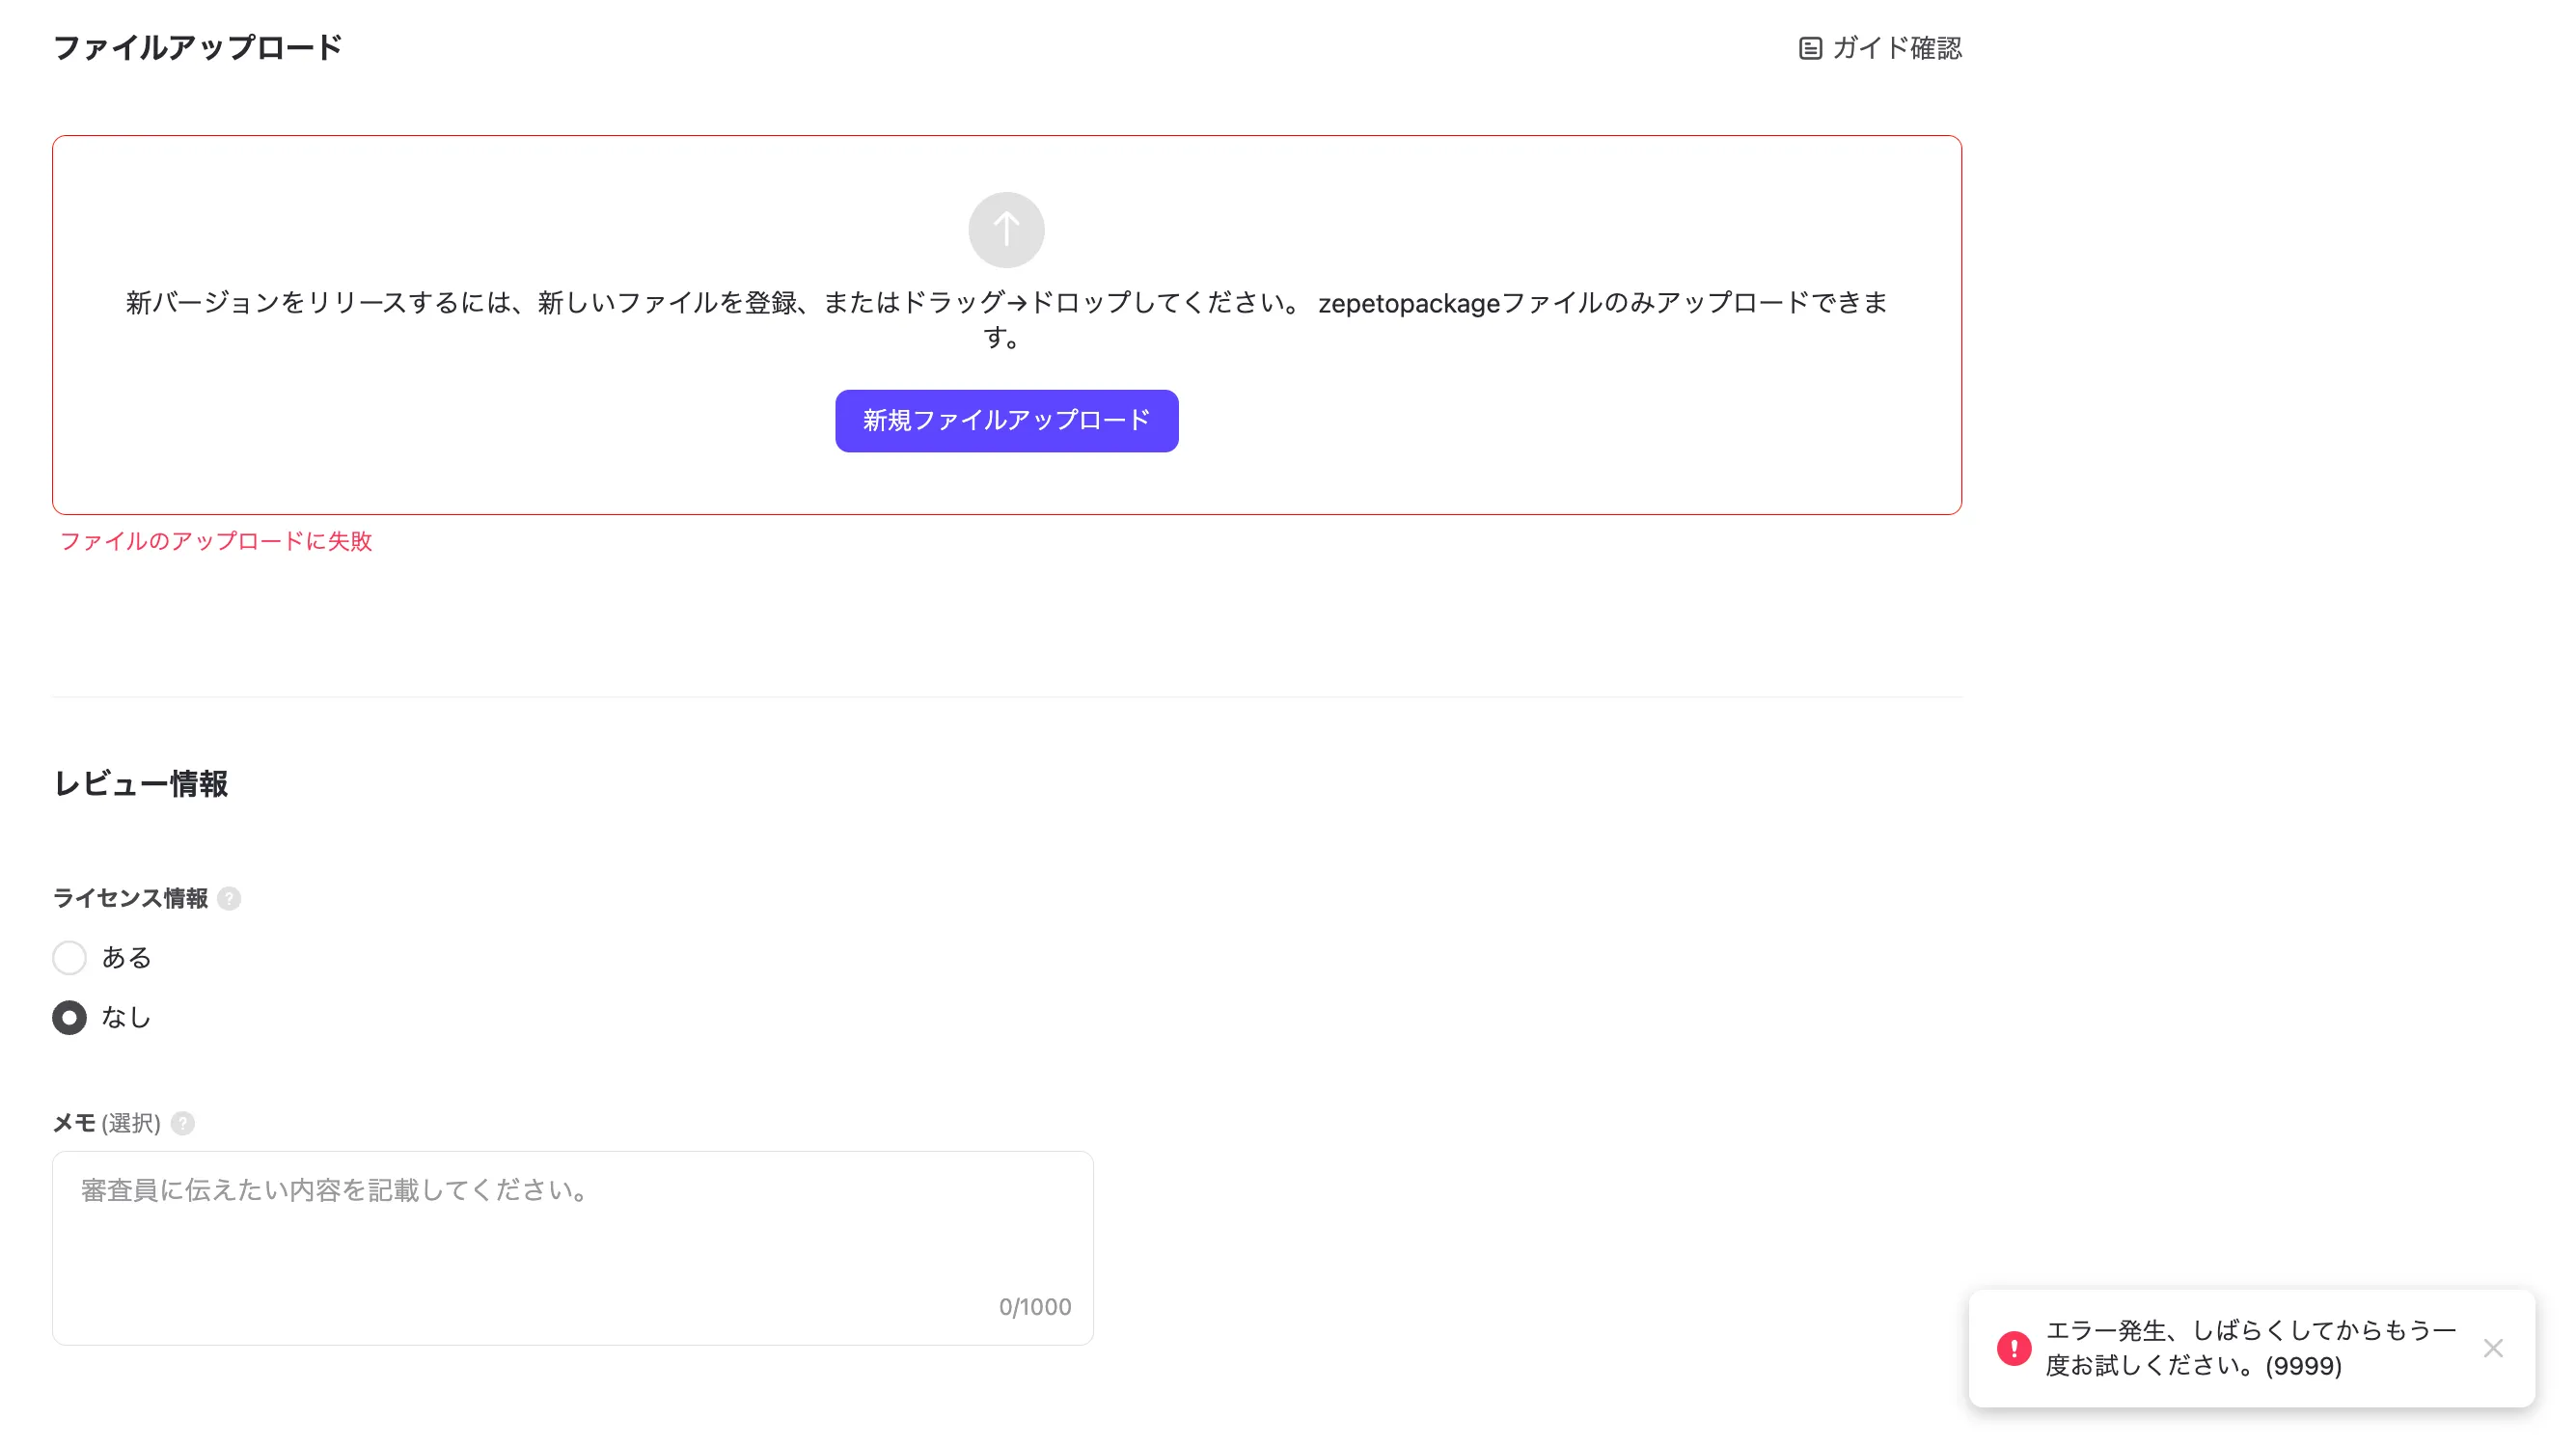
Task: Click the zepetopackage drag-and-drop instruction text
Action: [1006, 319]
